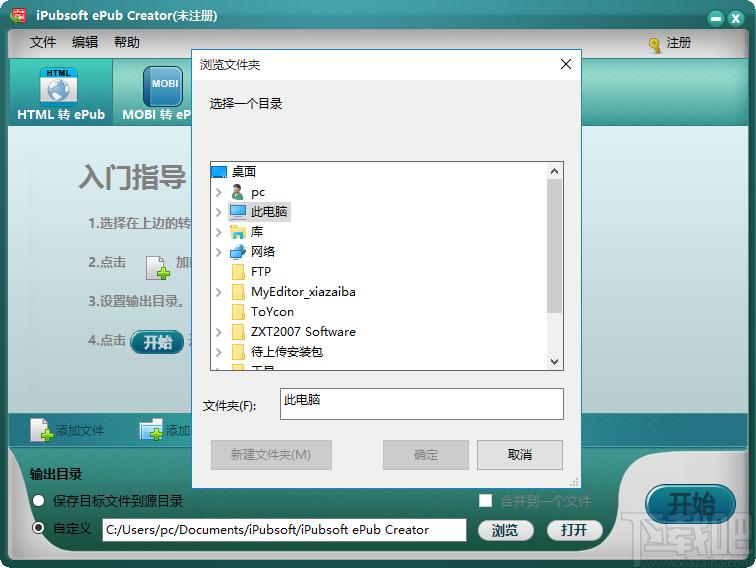Click the 浏览 (Browse) button
756x568 pixels.
click(505, 530)
